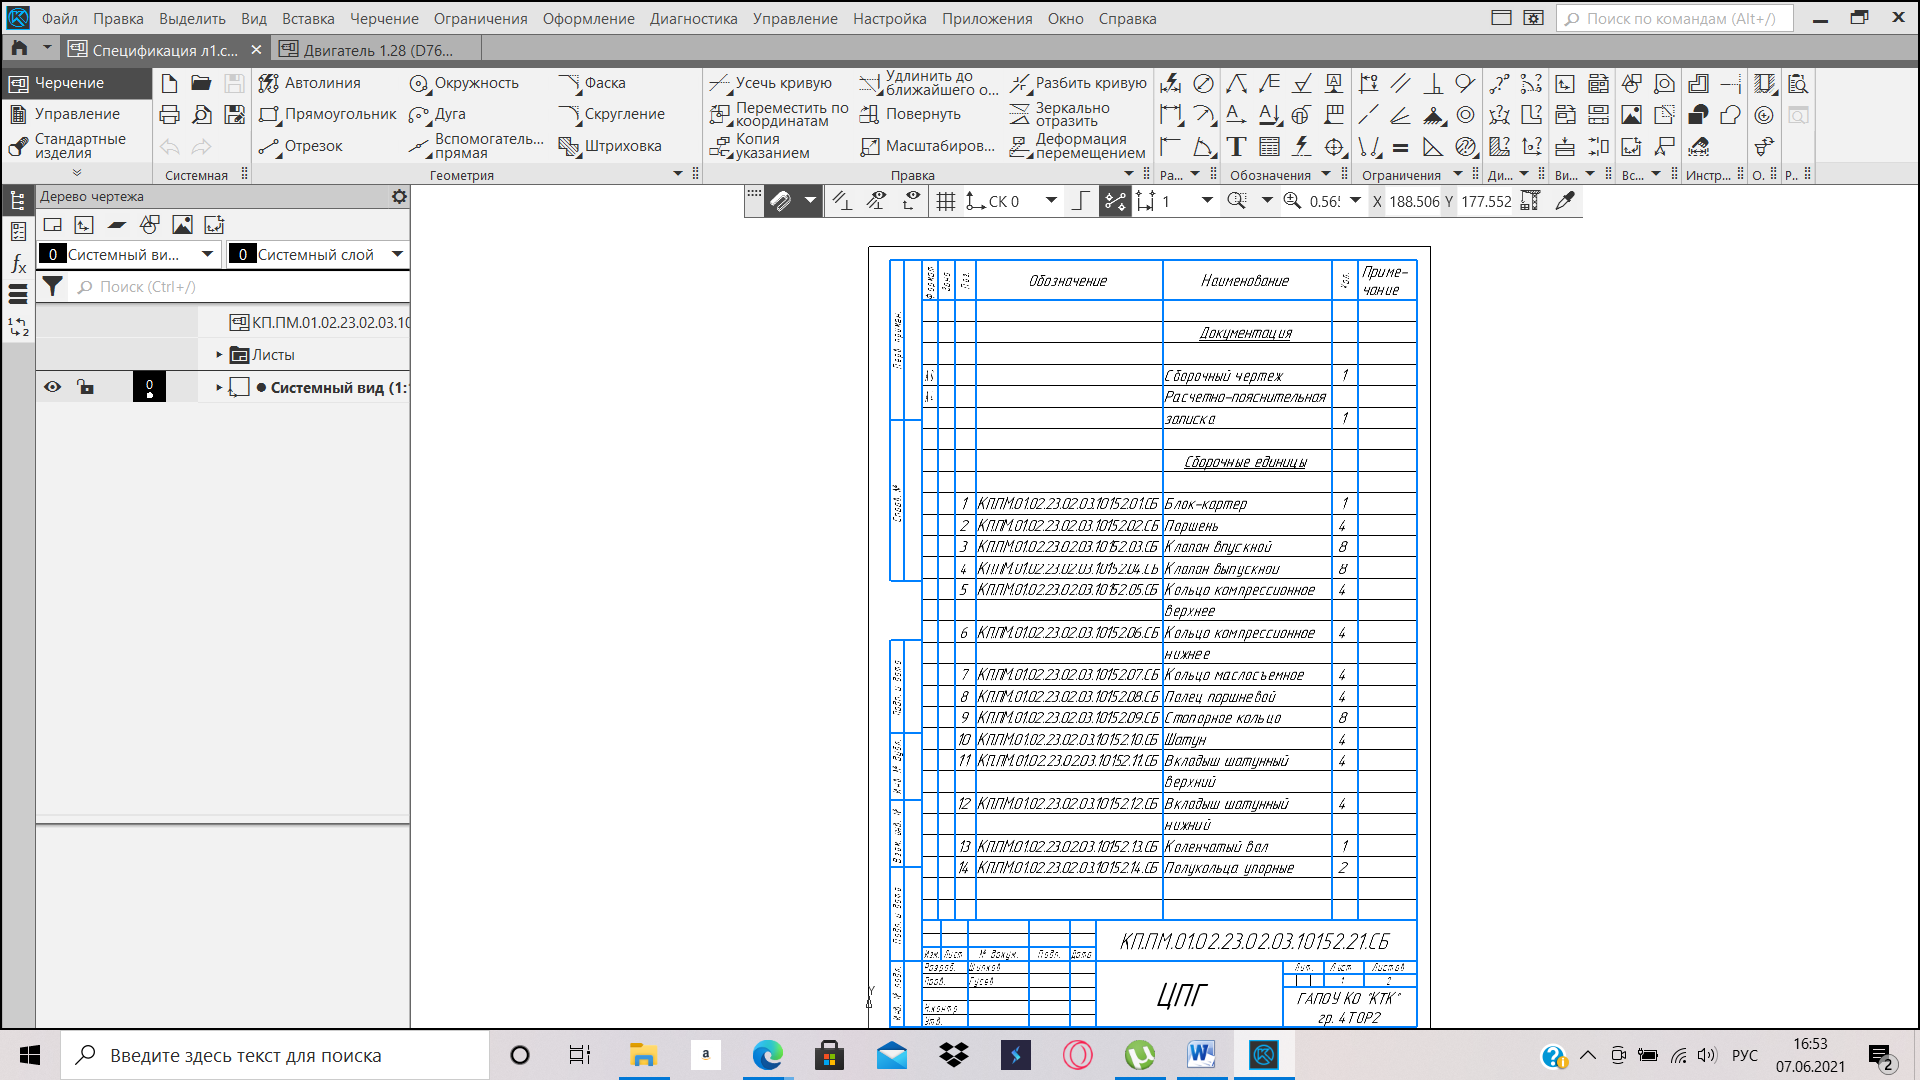This screenshot has width=1920, height=1080.
Task: Toggle grid display in view toolbar
Action: click(945, 202)
